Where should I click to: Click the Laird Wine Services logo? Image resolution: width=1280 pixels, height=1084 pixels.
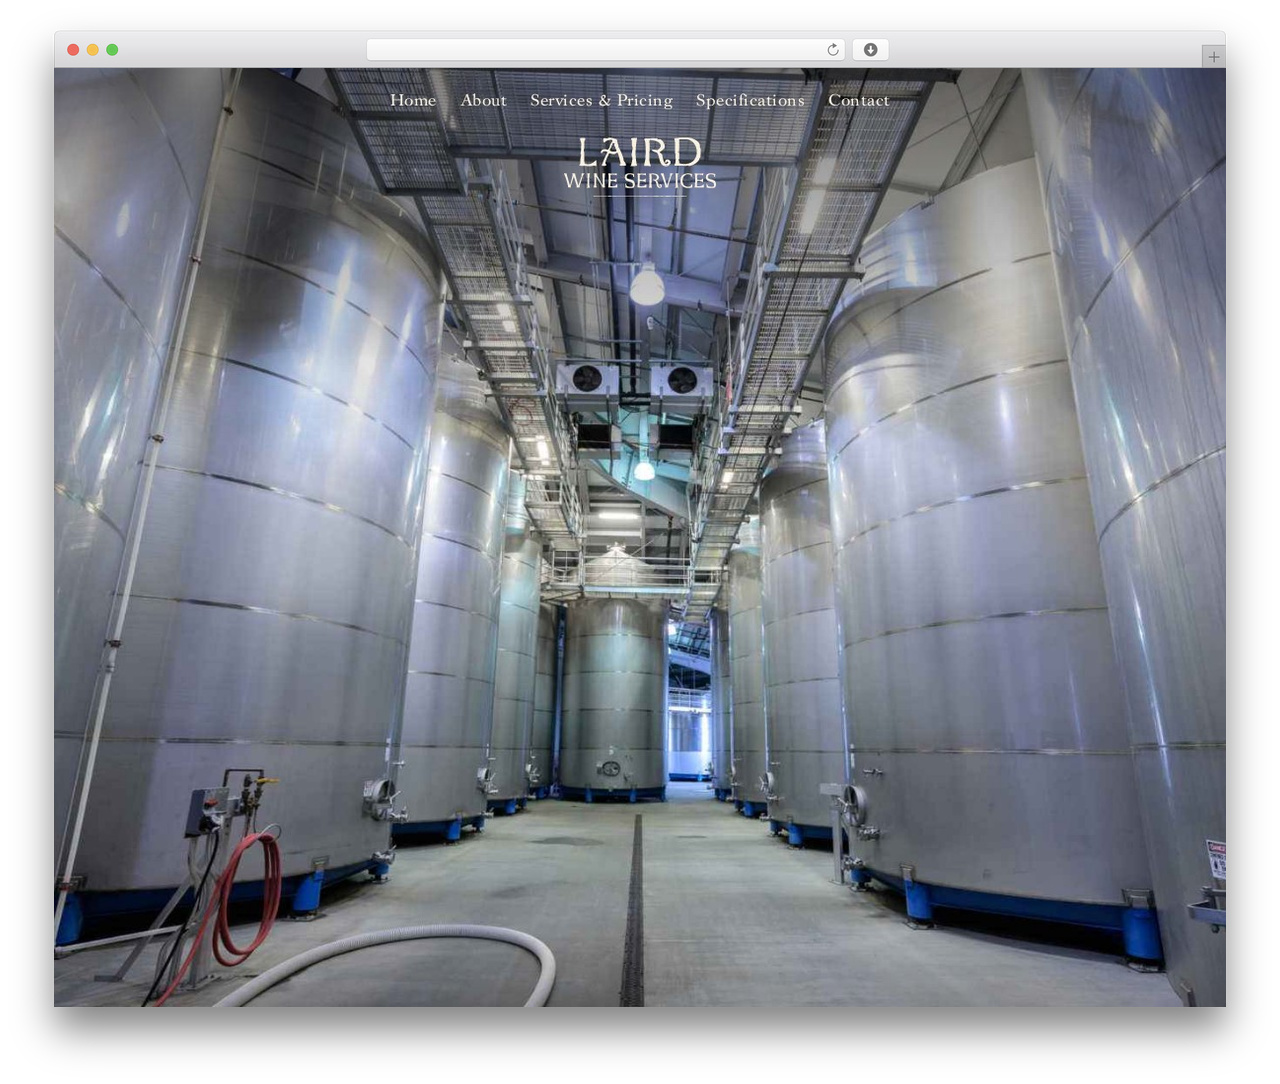(x=640, y=166)
